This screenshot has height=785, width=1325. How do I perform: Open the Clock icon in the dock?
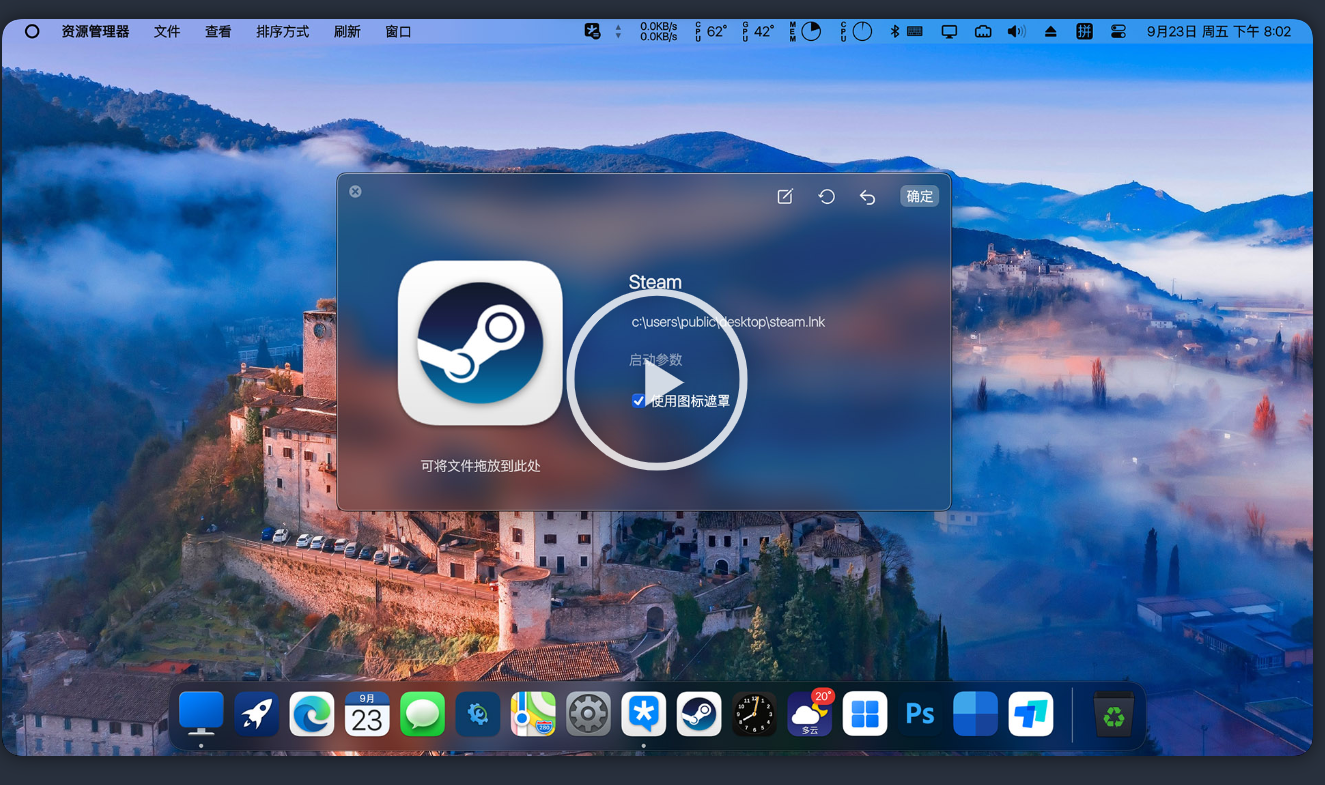click(754, 715)
